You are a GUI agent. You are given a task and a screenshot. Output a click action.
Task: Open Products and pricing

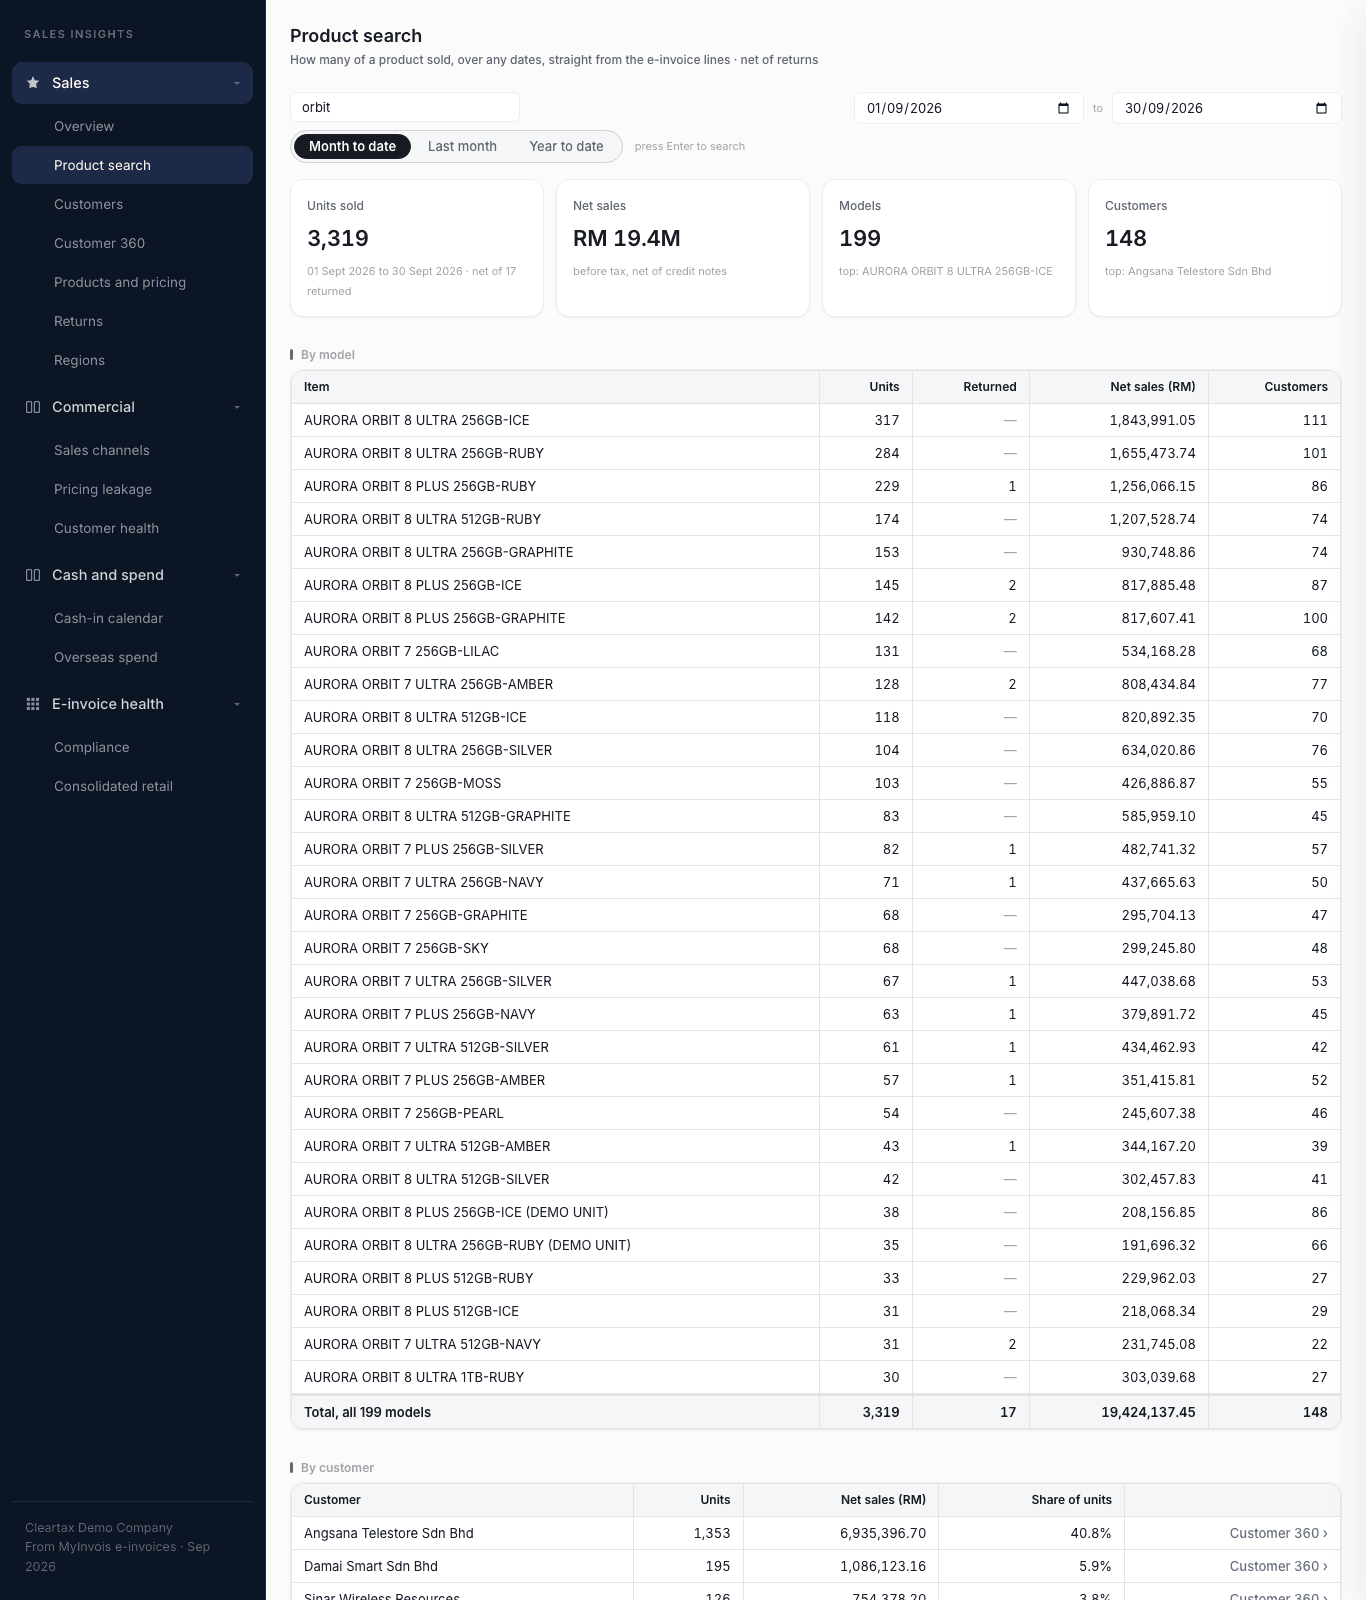coord(132,282)
